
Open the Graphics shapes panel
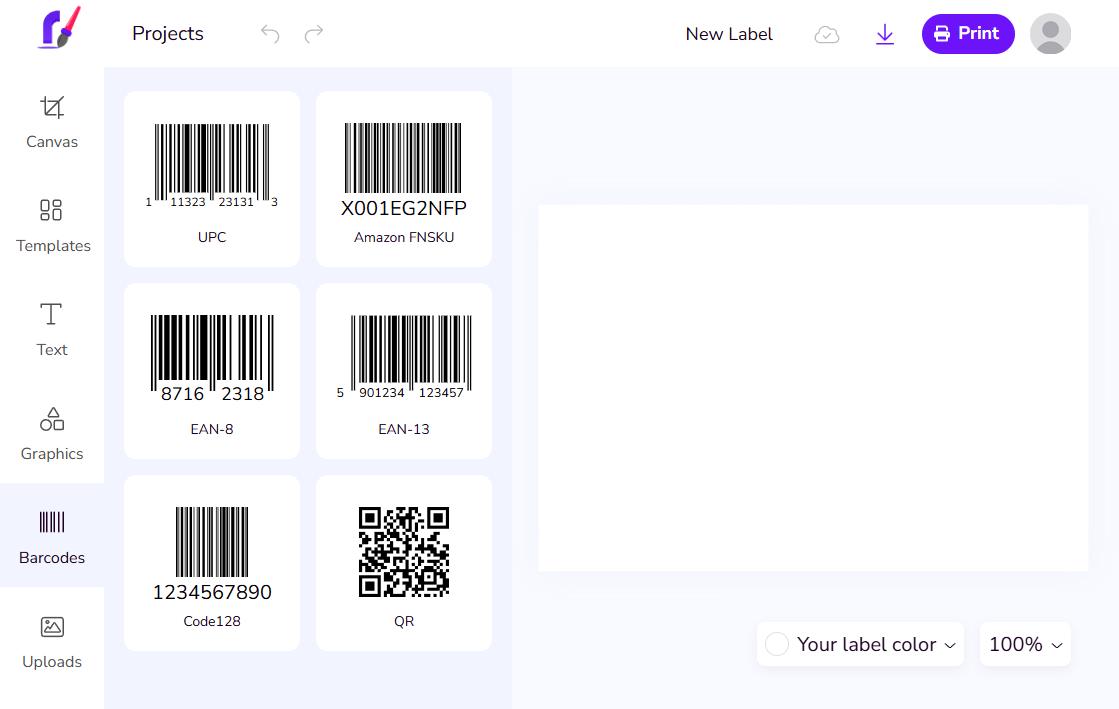tap(52, 433)
